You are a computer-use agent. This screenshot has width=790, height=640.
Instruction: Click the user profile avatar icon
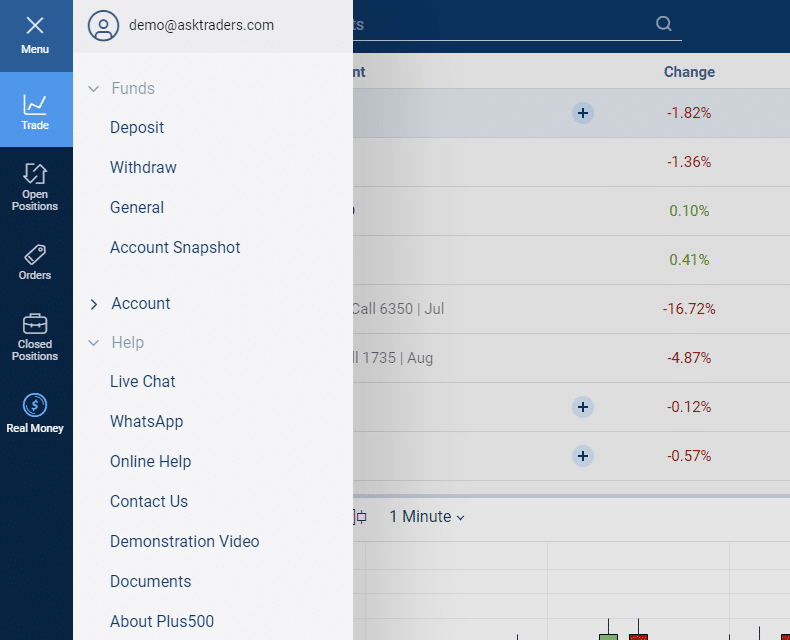click(x=103, y=26)
